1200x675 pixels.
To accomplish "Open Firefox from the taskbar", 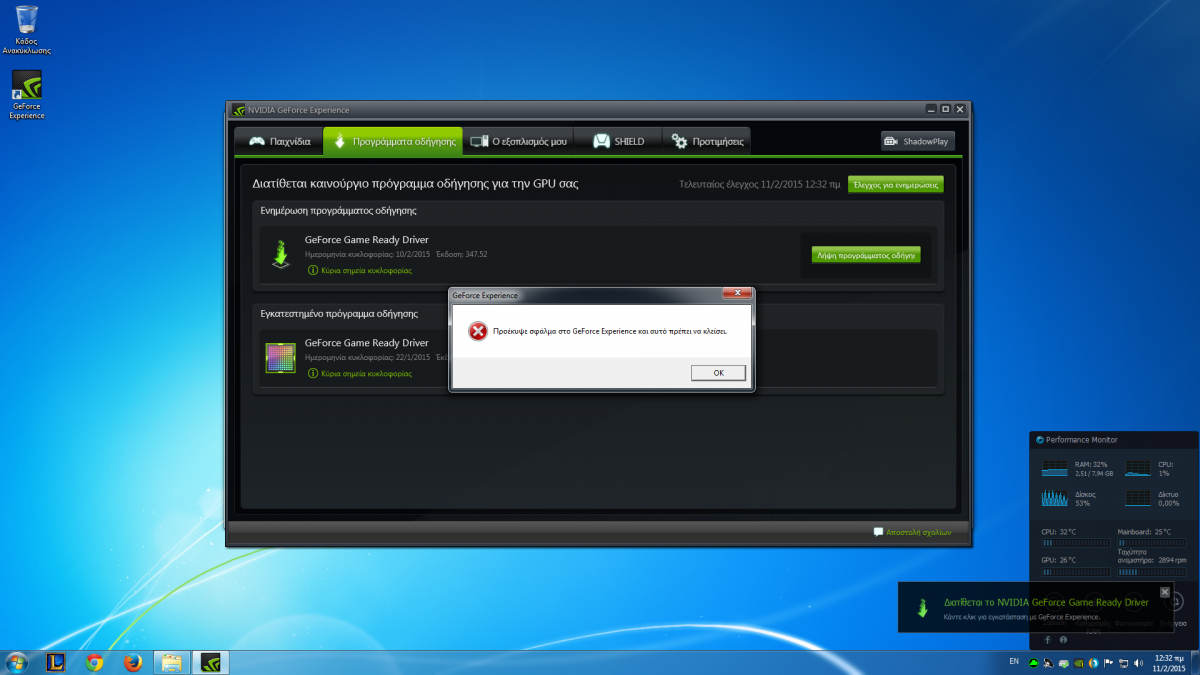I will (132, 662).
